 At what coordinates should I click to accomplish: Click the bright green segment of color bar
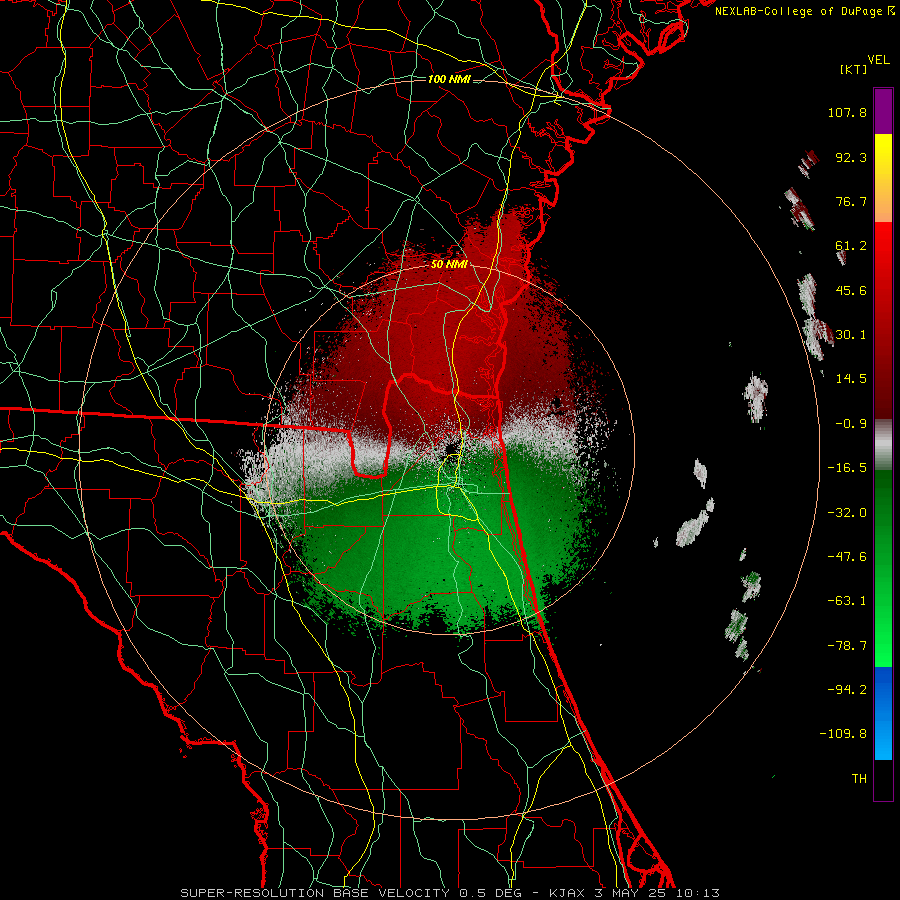(883, 568)
